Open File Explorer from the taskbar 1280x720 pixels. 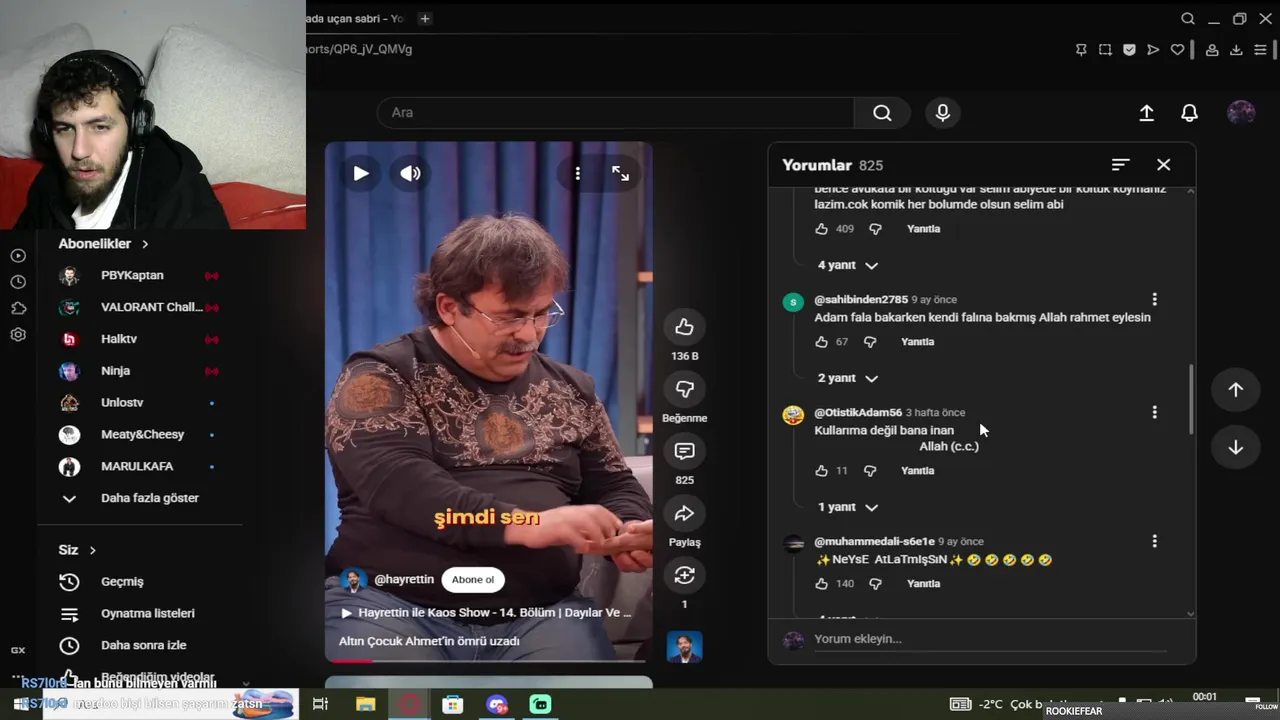[365, 705]
